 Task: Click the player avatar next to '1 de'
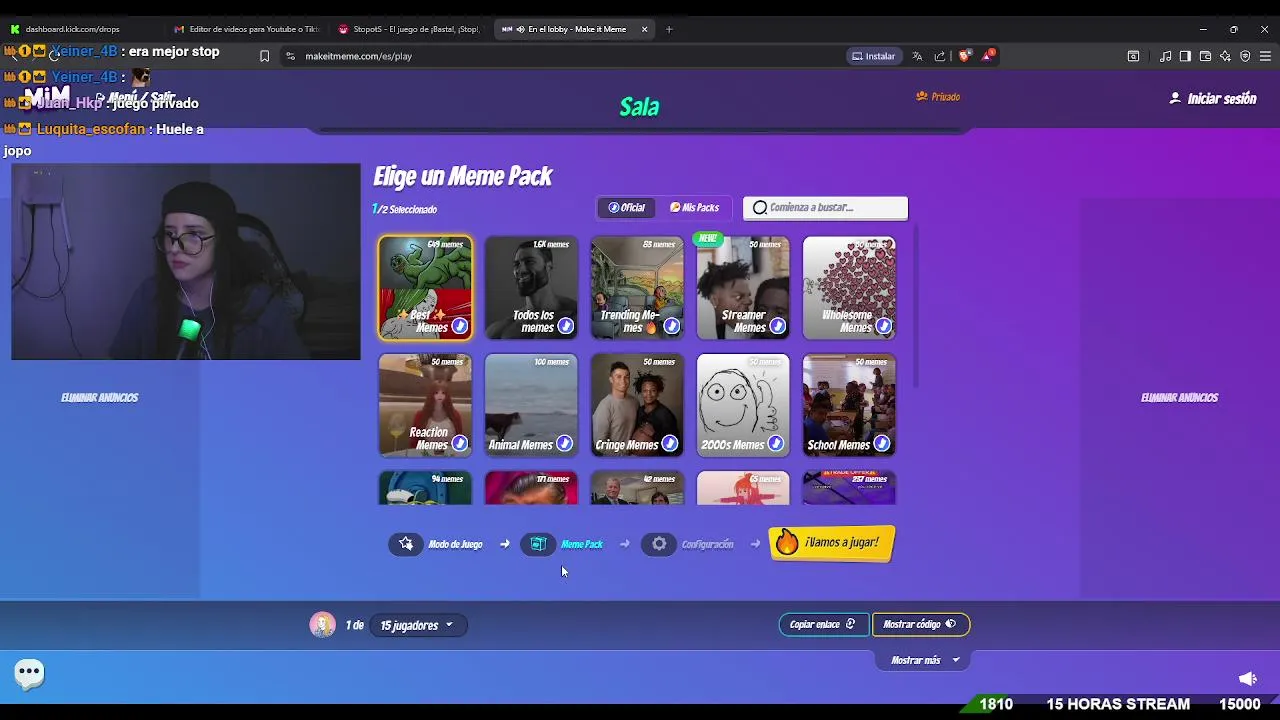click(x=322, y=625)
